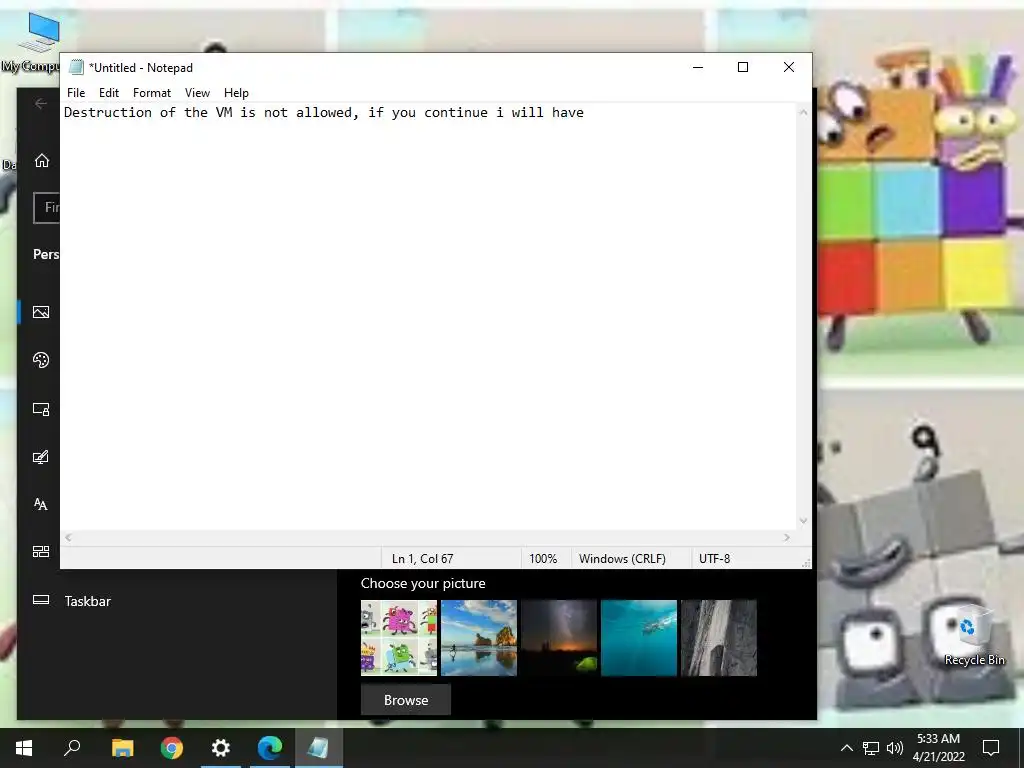Open File Explorer from the taskbar
Image resolution: width=1024 pixels, height=768 pixels.
coord(122,748)
